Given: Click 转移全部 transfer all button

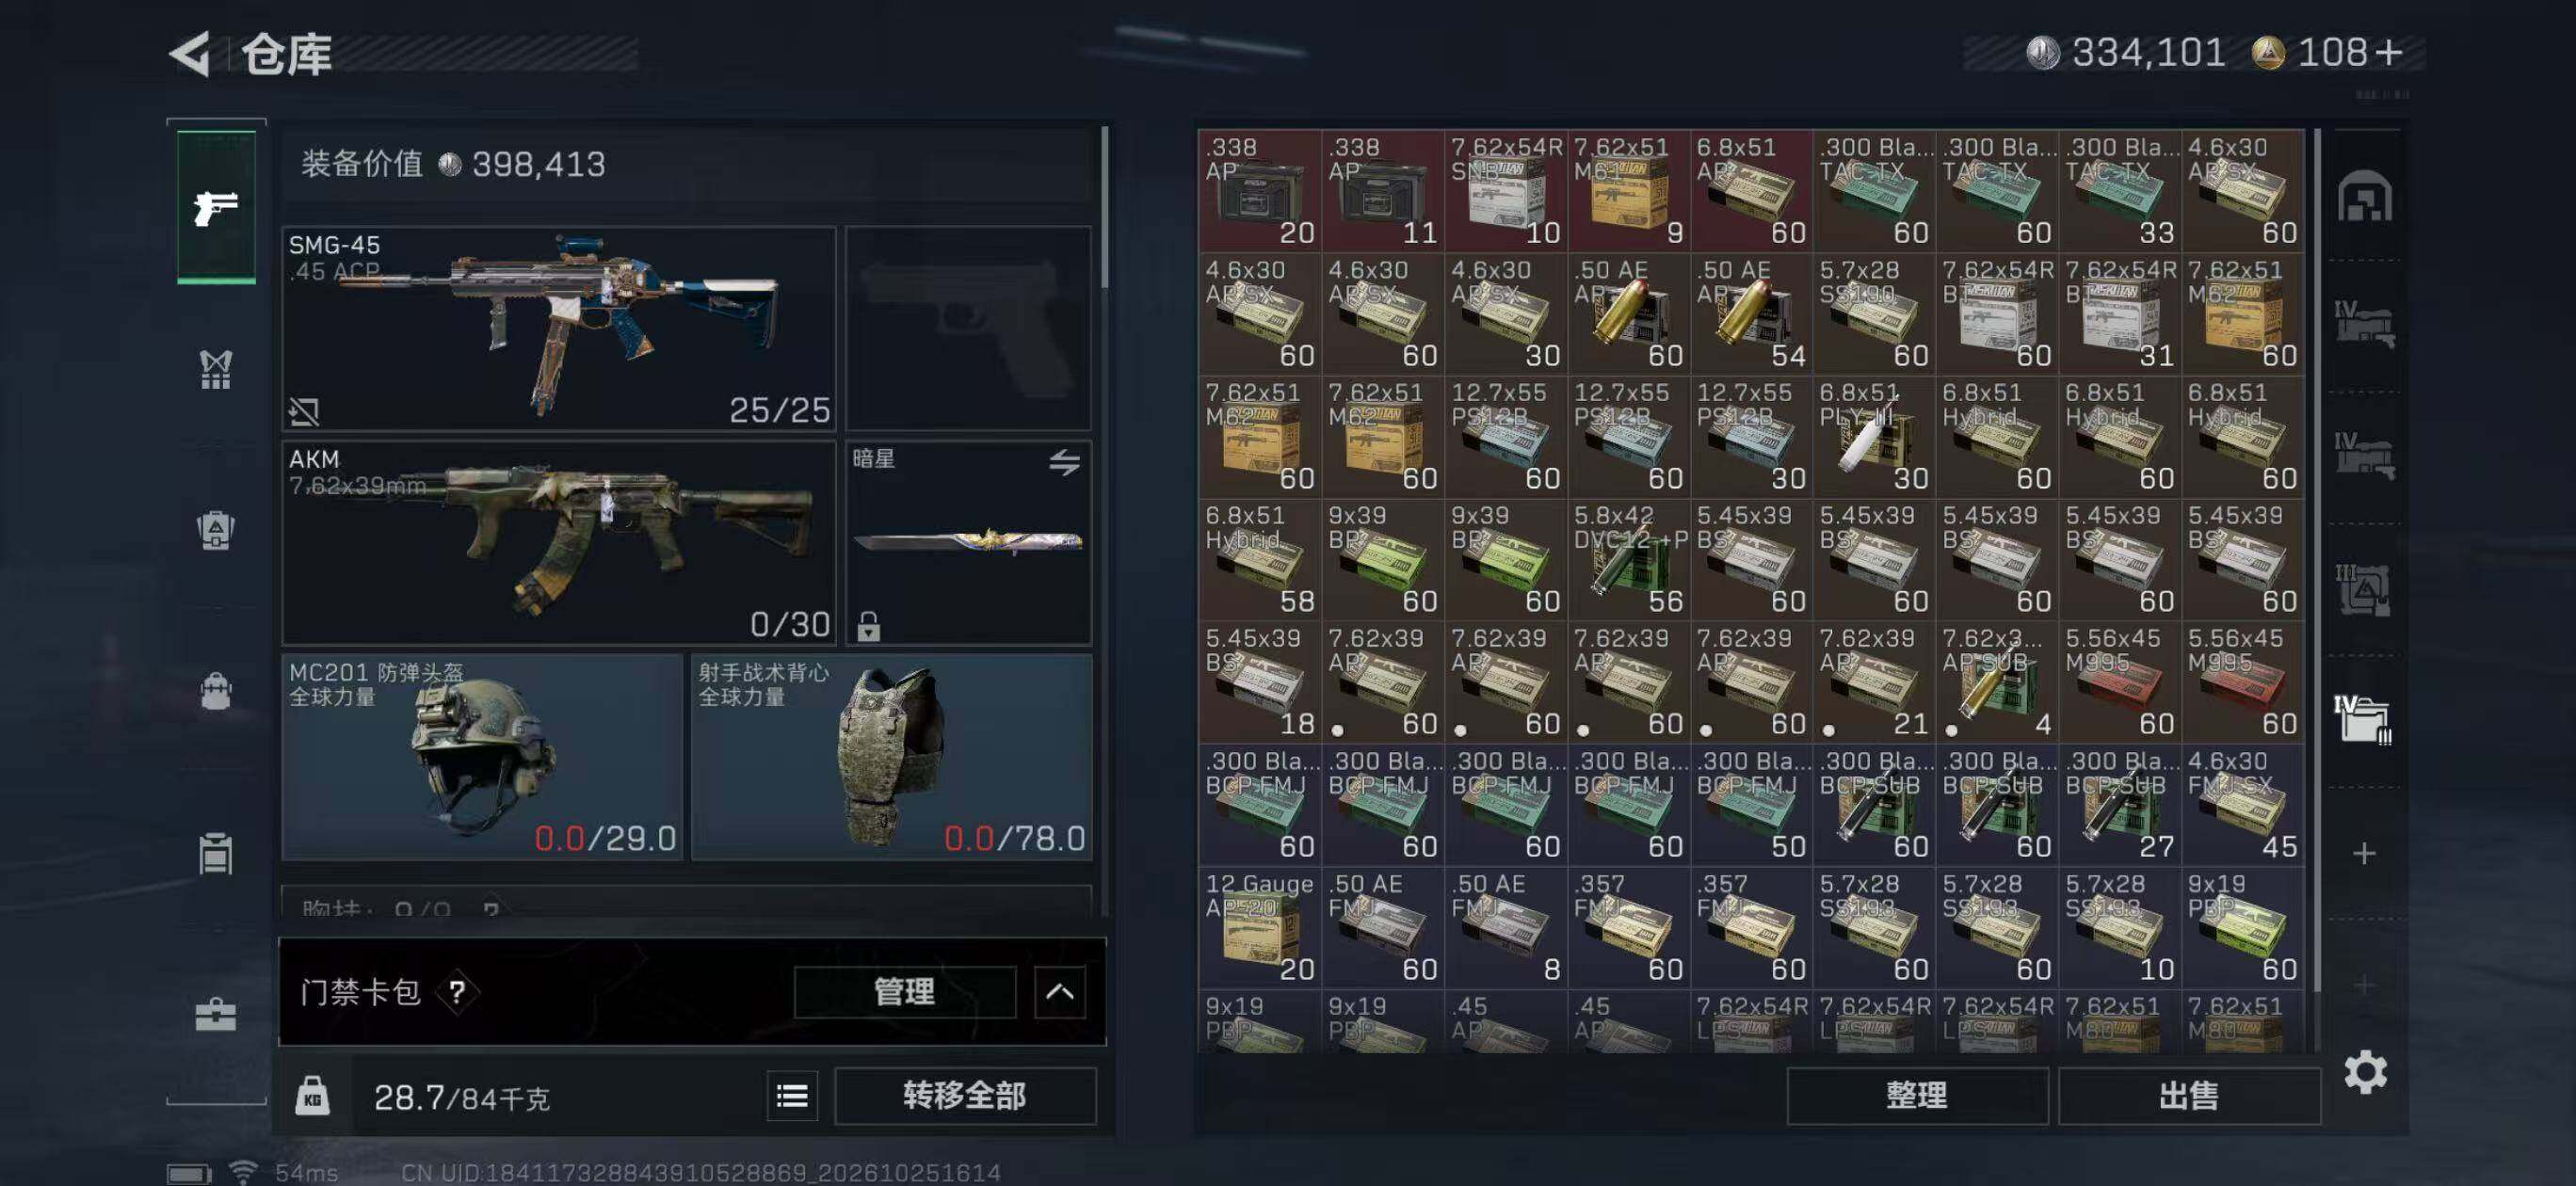Looking at the screenshot, I should (x=965, y=1095).
